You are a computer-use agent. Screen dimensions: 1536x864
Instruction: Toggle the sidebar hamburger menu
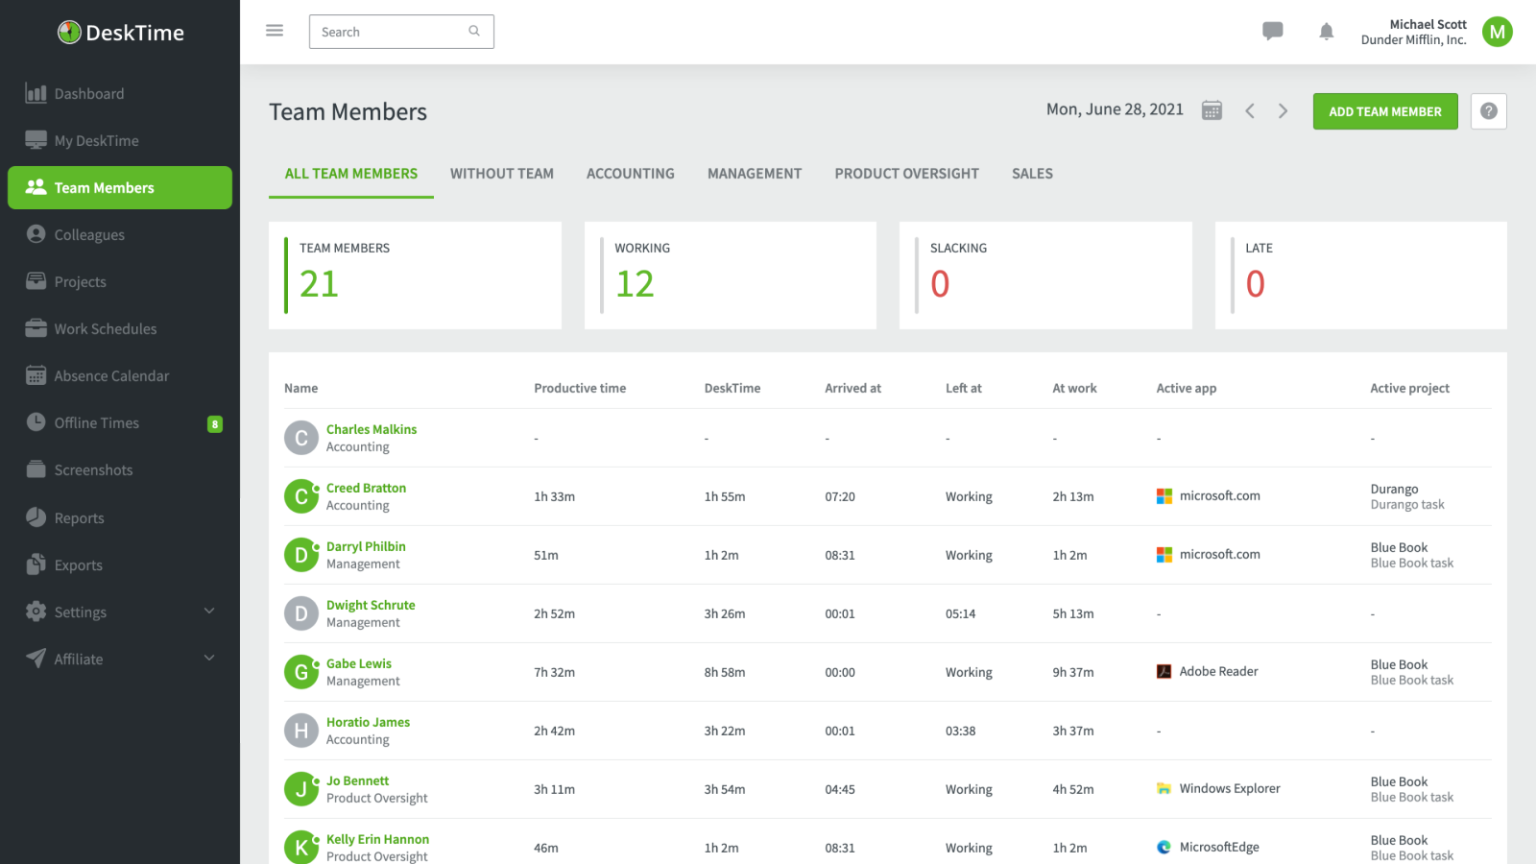(274, 30)
